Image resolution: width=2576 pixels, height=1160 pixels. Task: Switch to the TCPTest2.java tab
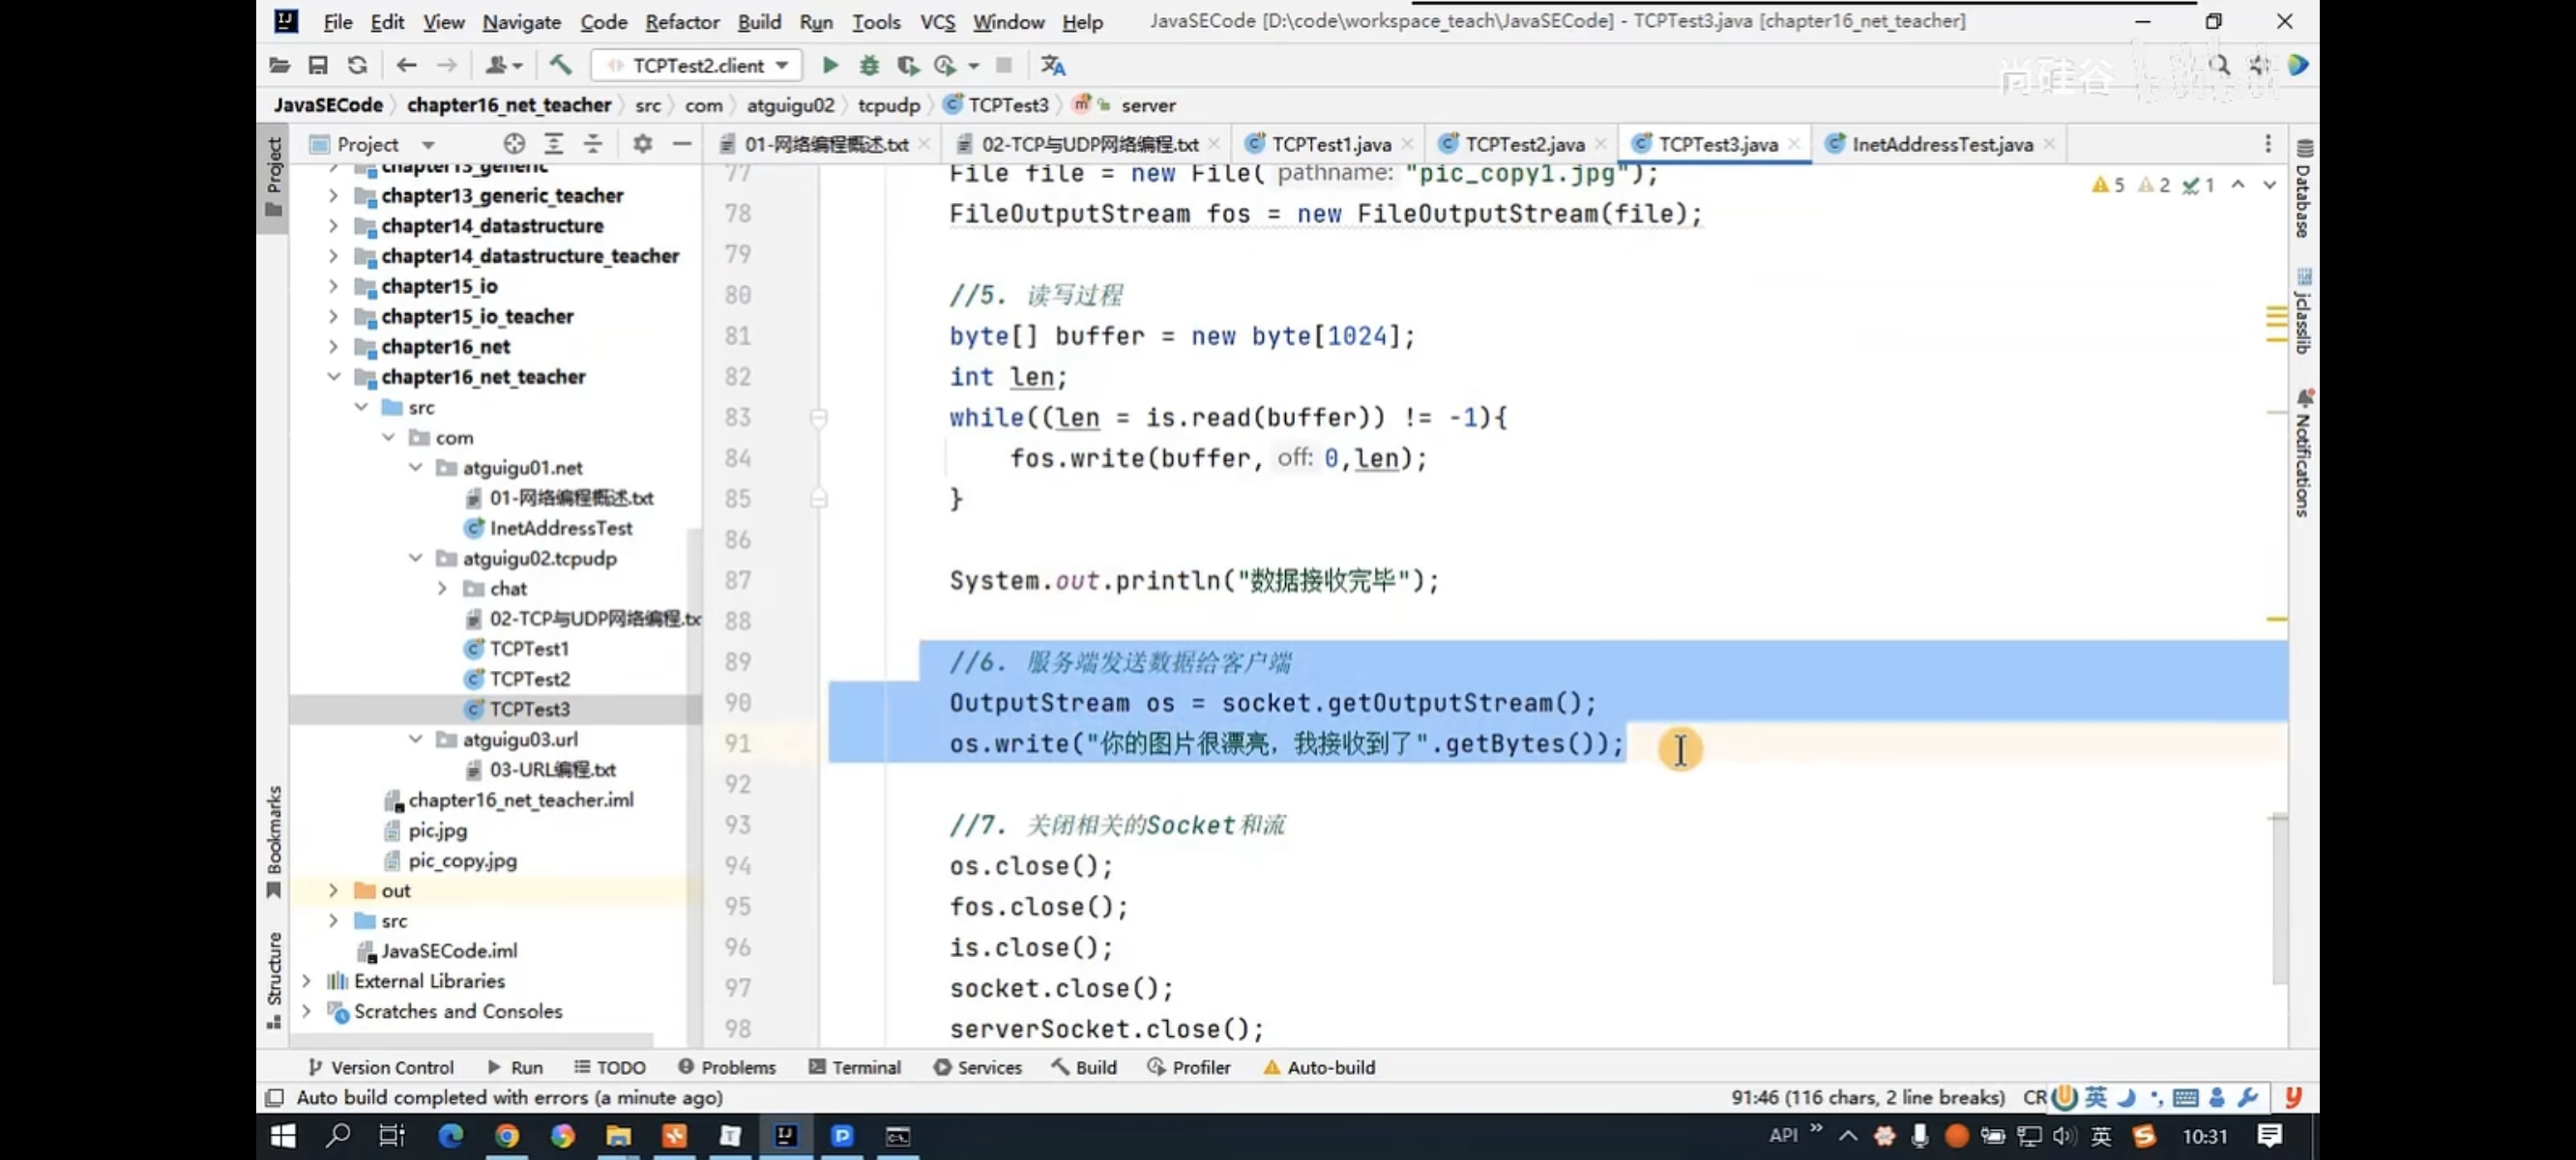1523,144
